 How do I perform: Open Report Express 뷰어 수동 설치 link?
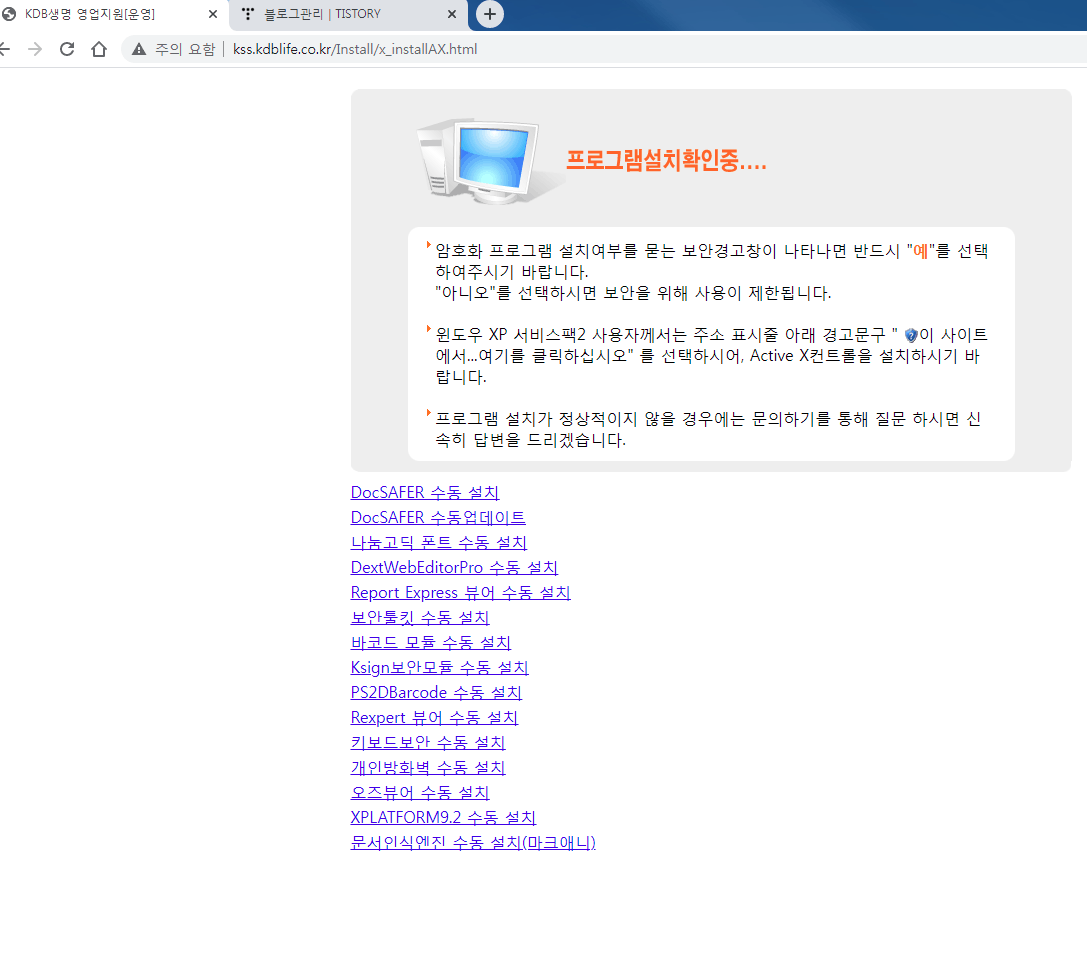[460, 593]
